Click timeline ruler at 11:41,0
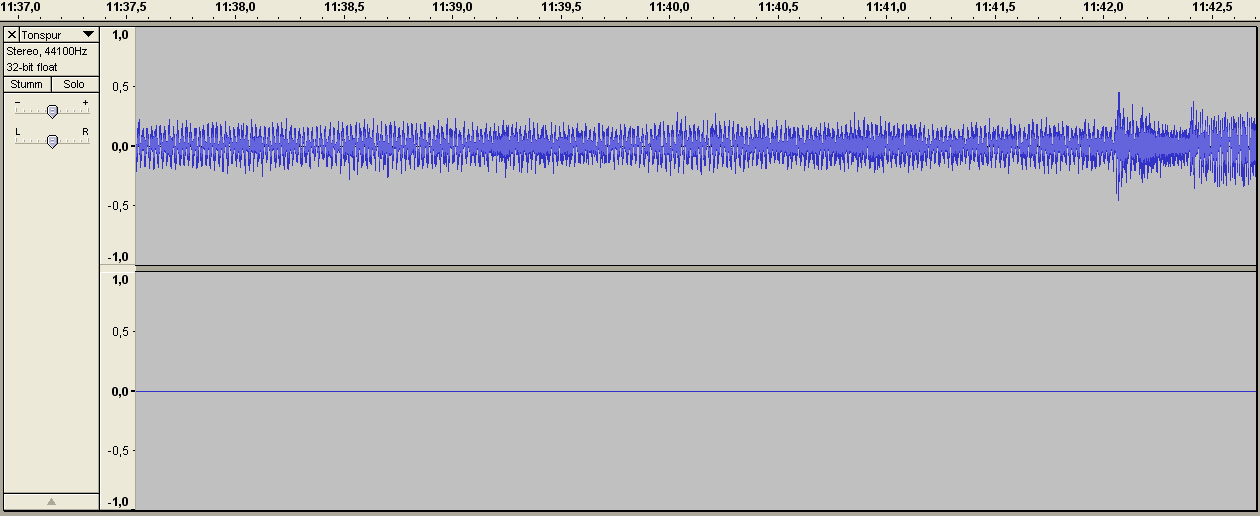The image size is (1260, 516). [x=886, y=7]
